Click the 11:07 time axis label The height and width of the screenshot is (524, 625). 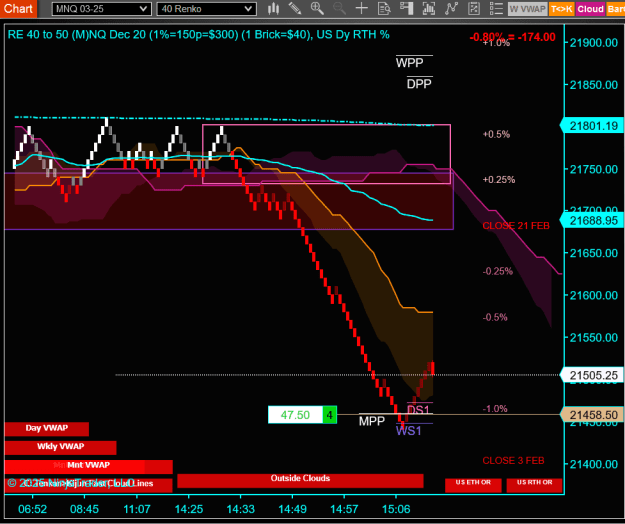point(137,509)
